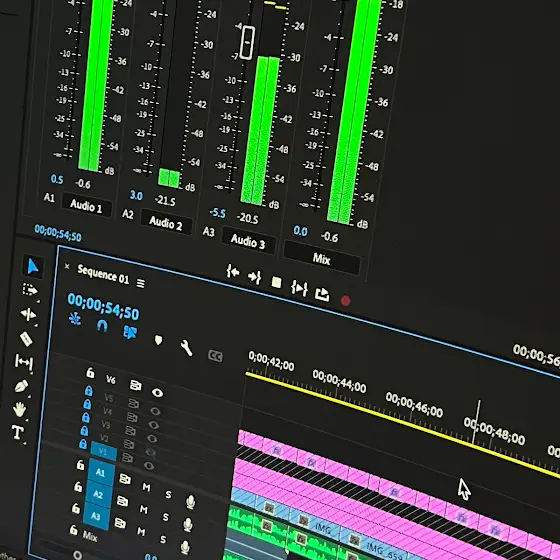Solo audio track A2
Screen dimensions: 560x560
166,516
